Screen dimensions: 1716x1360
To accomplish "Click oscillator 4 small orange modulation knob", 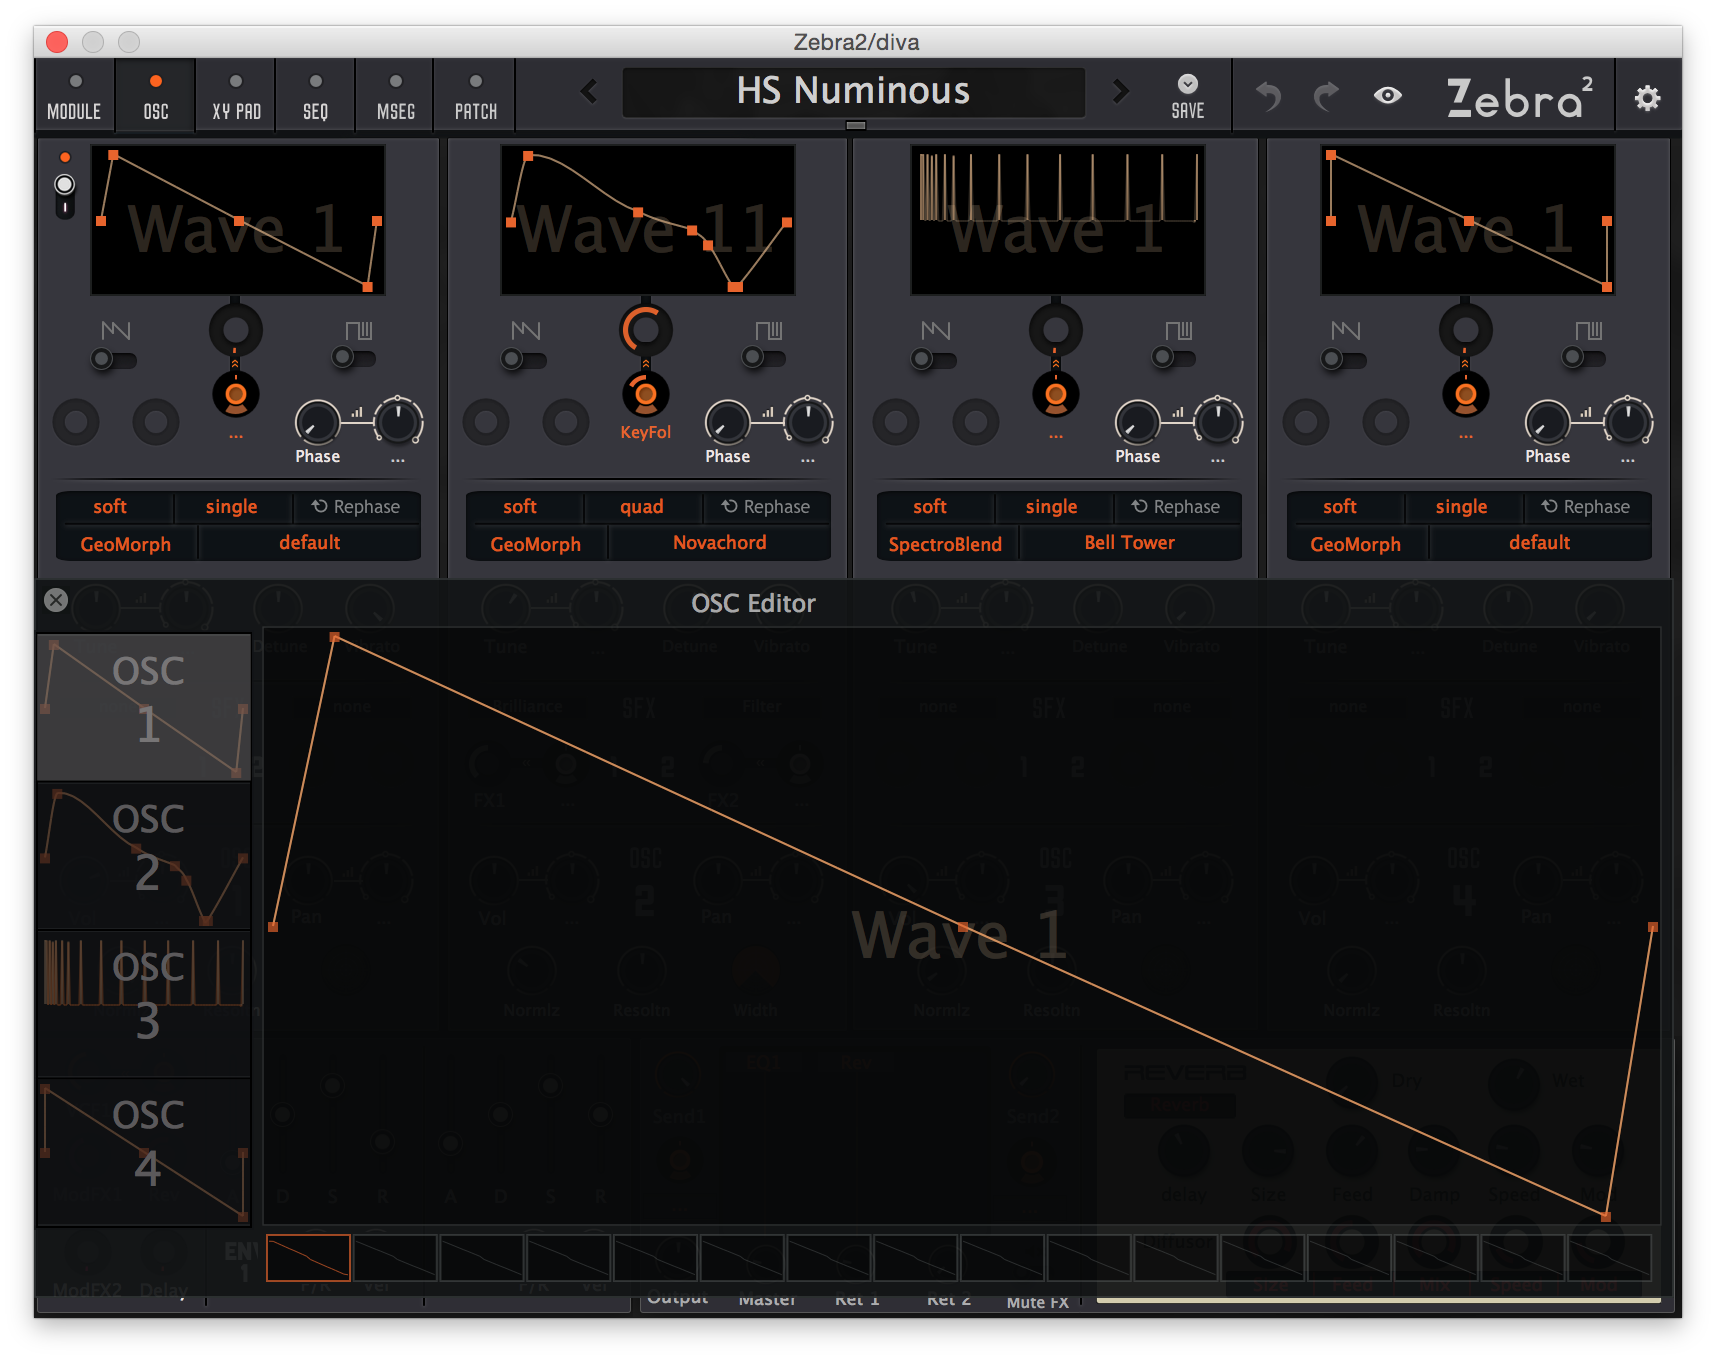I will pos(1466,395).
